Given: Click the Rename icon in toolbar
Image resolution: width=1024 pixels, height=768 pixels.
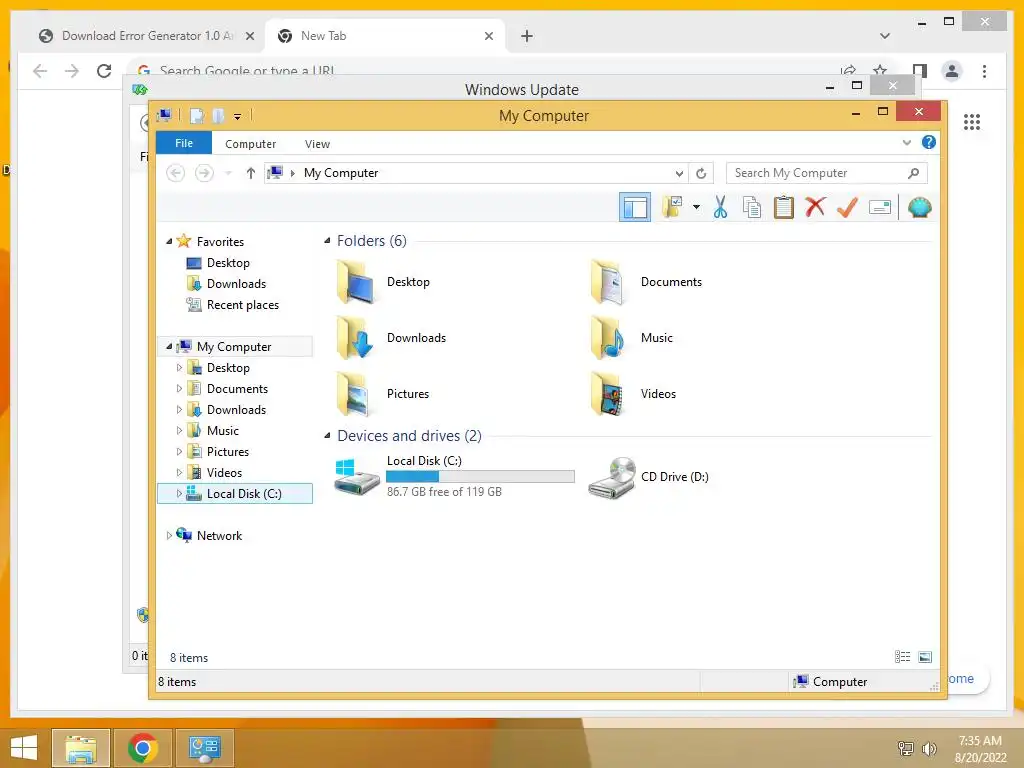Looking at the screenshot, I should tap(880, 208).
